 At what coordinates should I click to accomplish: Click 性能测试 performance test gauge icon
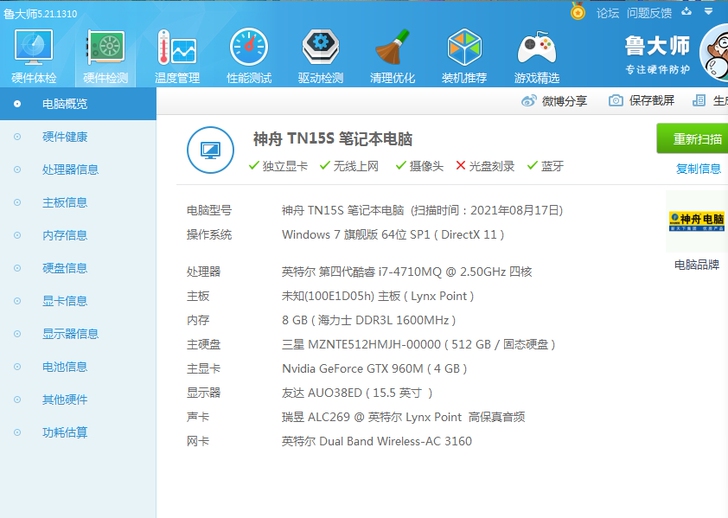(249, 48)
